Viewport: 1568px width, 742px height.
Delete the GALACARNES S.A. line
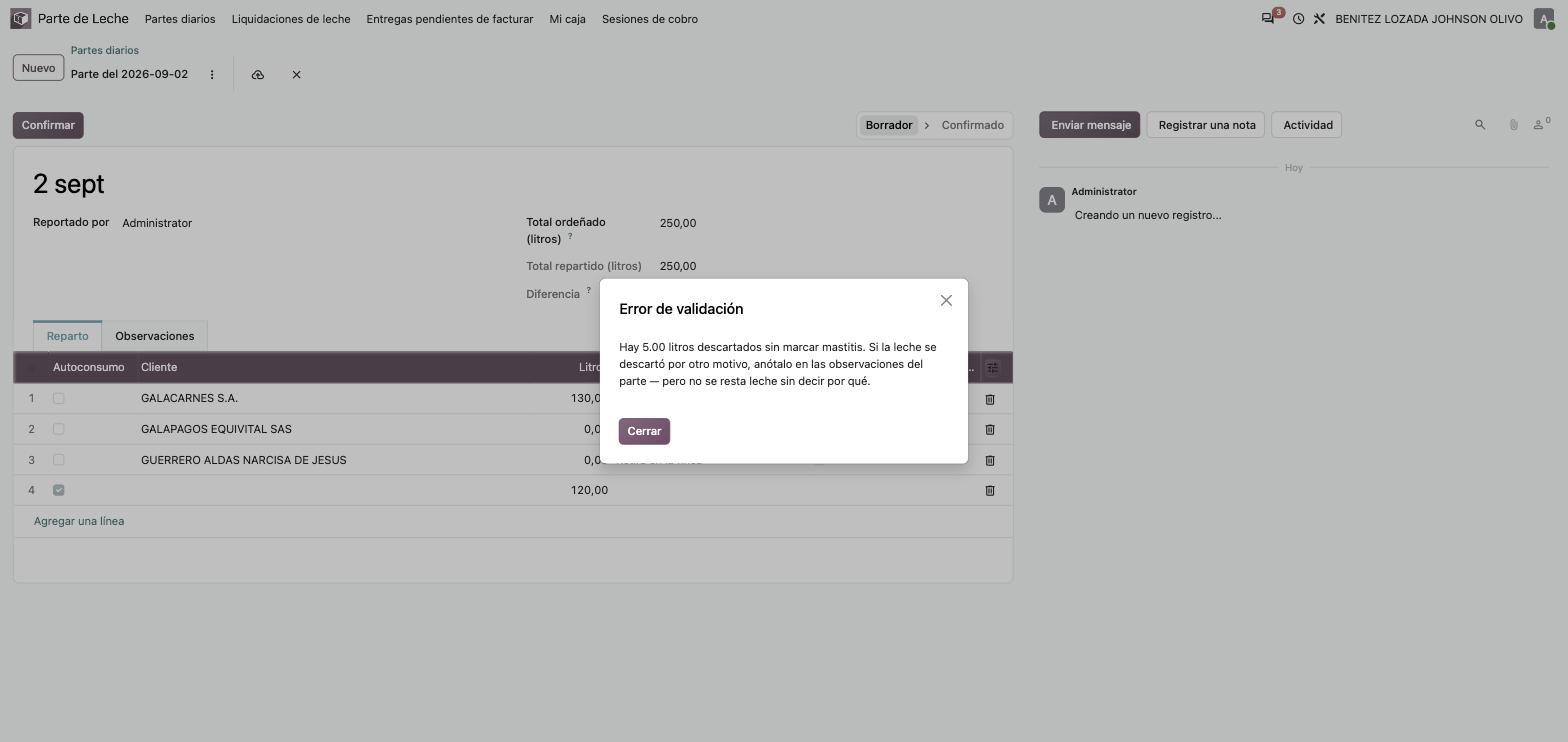pyautogui.click(x=990, y=399)
